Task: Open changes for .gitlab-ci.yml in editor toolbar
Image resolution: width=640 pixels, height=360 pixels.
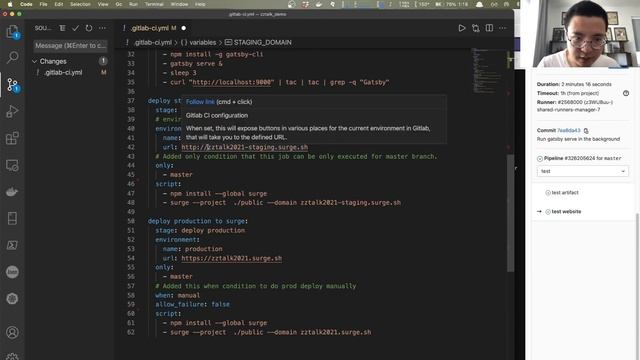Action: (476, 28)
